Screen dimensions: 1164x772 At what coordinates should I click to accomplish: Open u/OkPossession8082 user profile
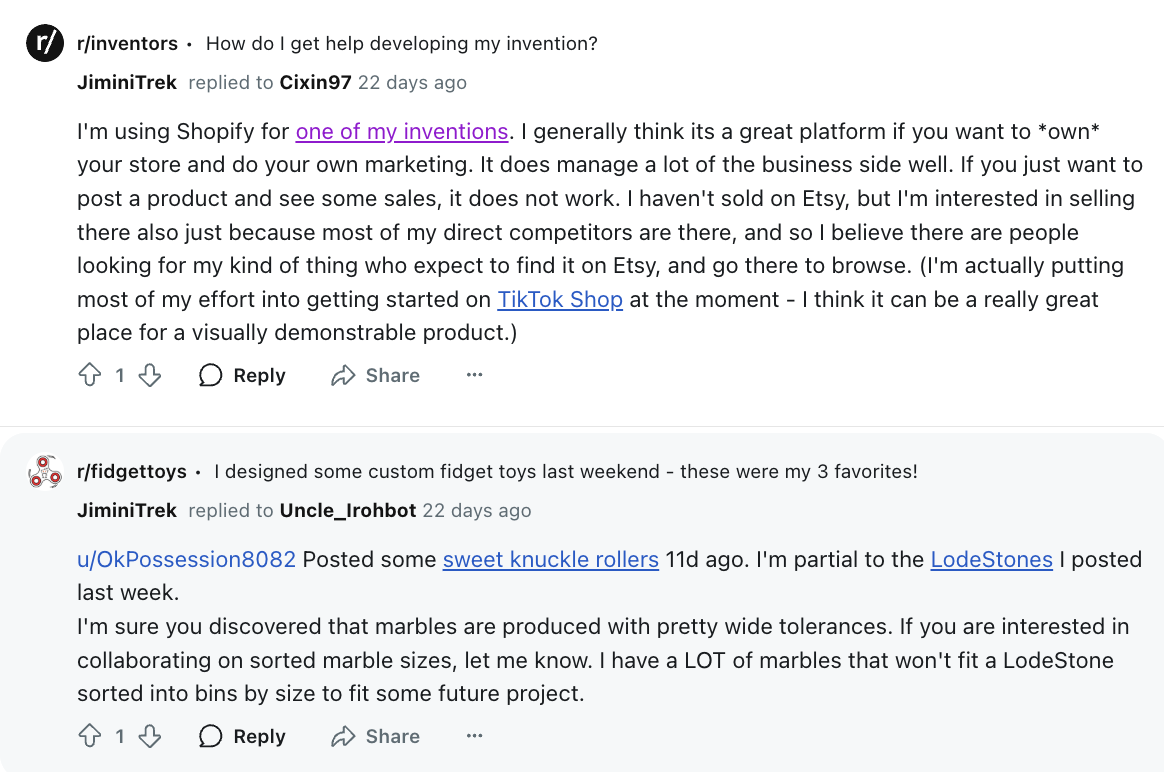pos(186,559)
